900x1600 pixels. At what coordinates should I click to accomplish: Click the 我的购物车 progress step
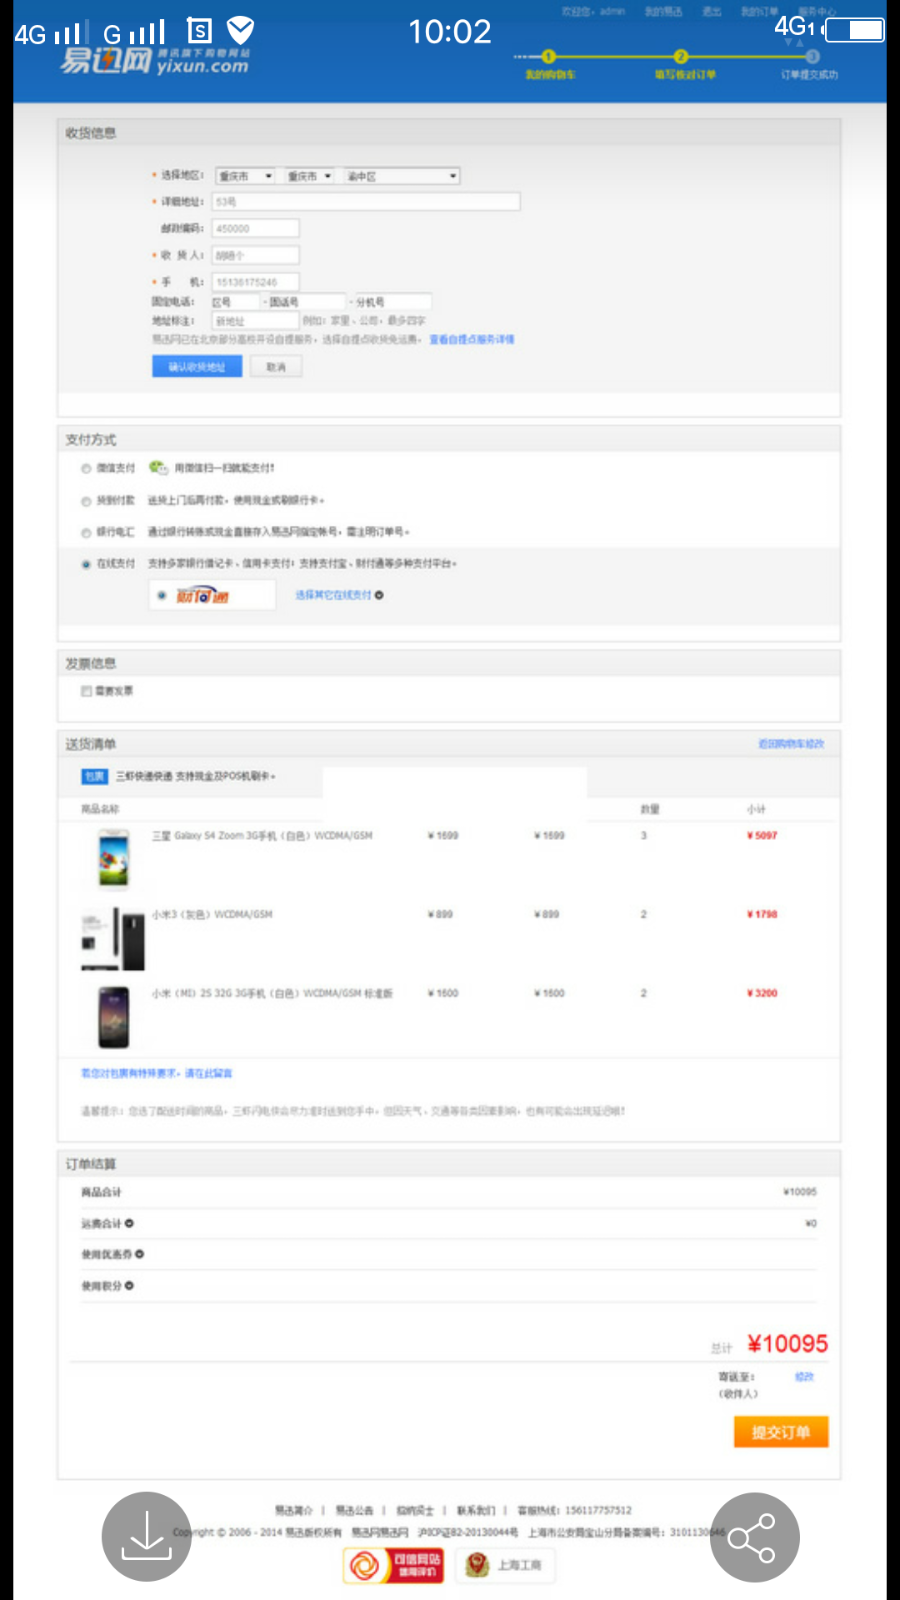(550, 66)
